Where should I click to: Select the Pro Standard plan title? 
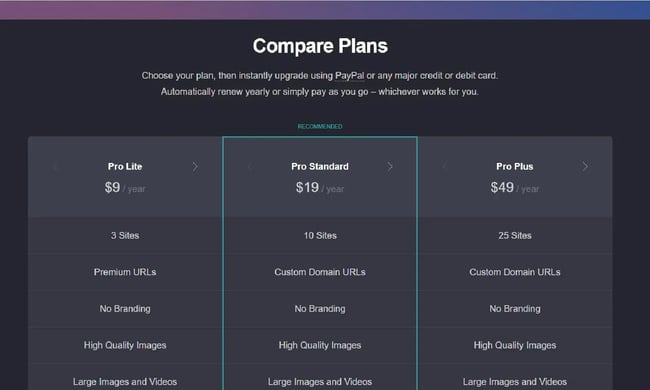[320, 167]
